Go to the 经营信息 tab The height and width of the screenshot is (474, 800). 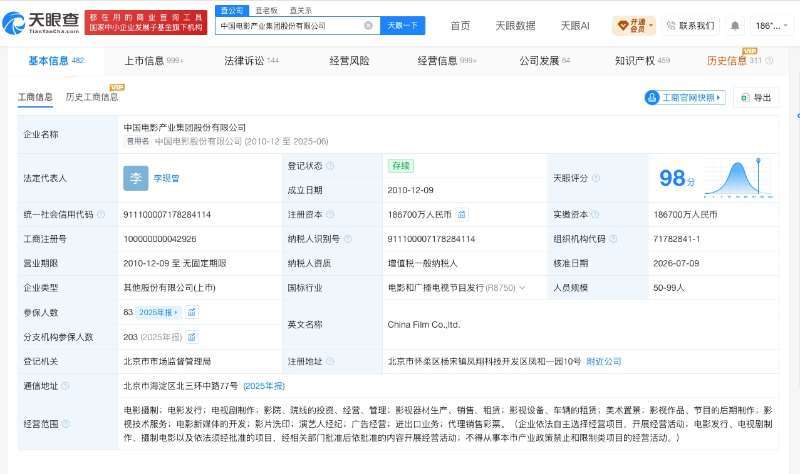pos(447,61)
